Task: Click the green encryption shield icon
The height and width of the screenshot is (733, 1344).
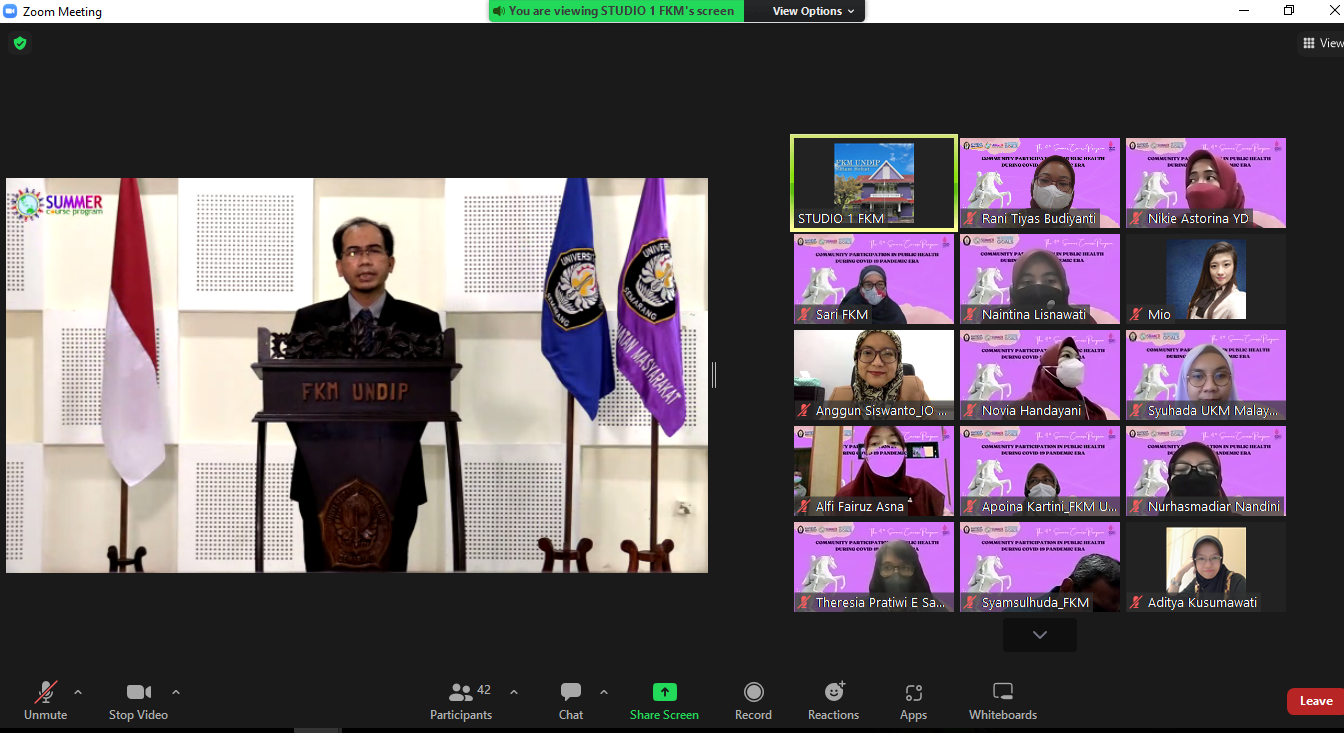Action: pos(19,43)
